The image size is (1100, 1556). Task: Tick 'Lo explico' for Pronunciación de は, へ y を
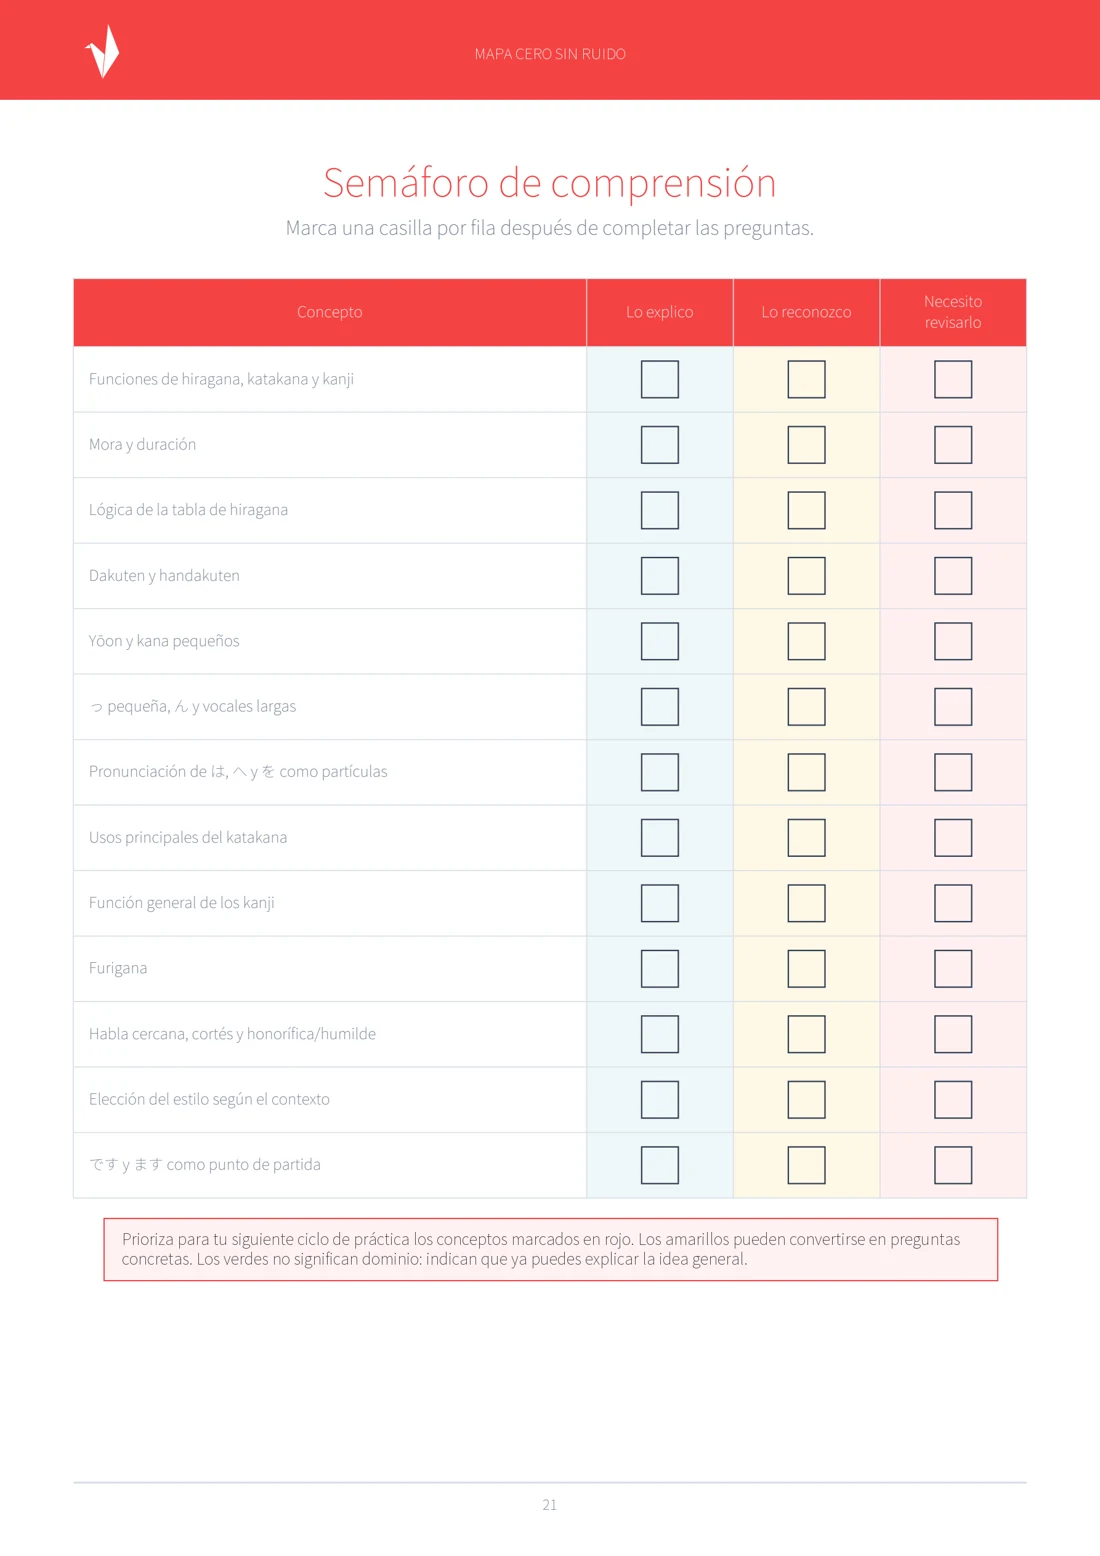(x=660, y=772)
